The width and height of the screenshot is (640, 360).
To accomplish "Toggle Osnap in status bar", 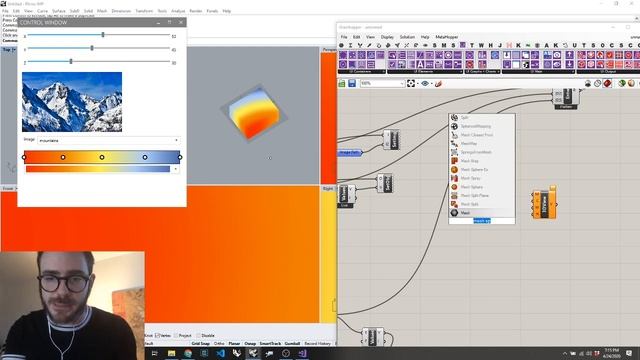I will [x=250, y=344].
